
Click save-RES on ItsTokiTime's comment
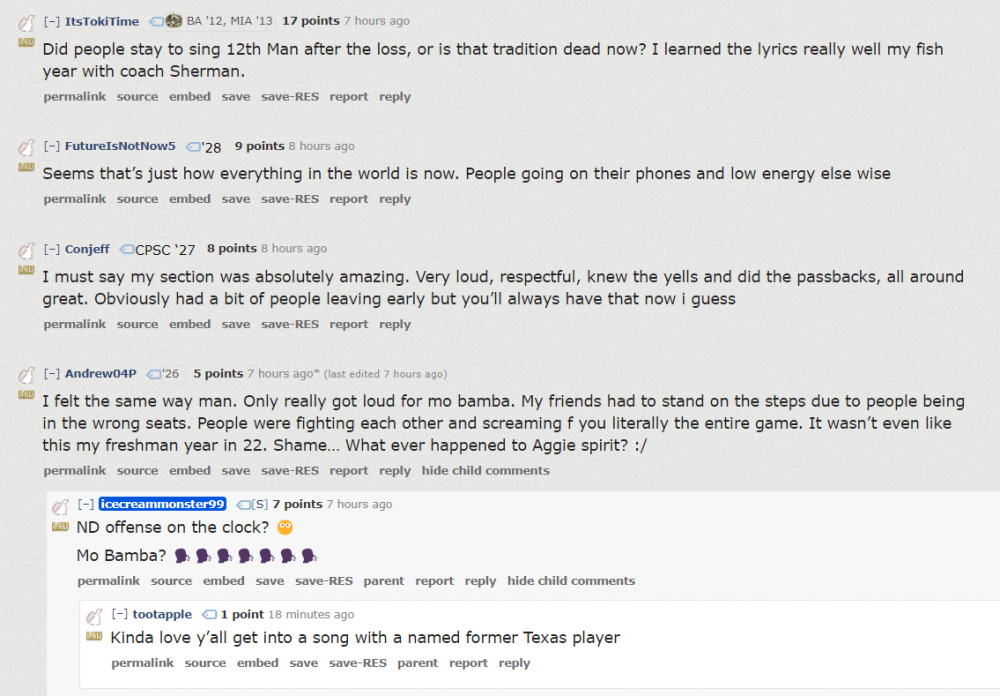pyautogui.click(x=289, y=97)
